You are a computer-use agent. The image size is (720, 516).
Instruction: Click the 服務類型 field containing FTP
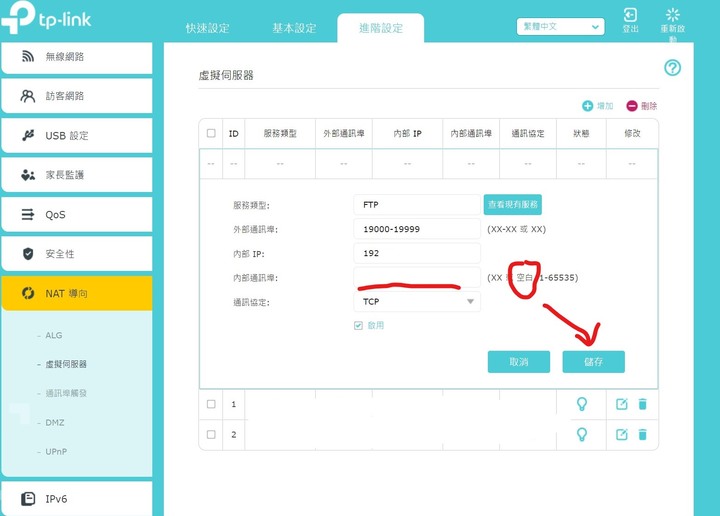click(x=417, y=205)
